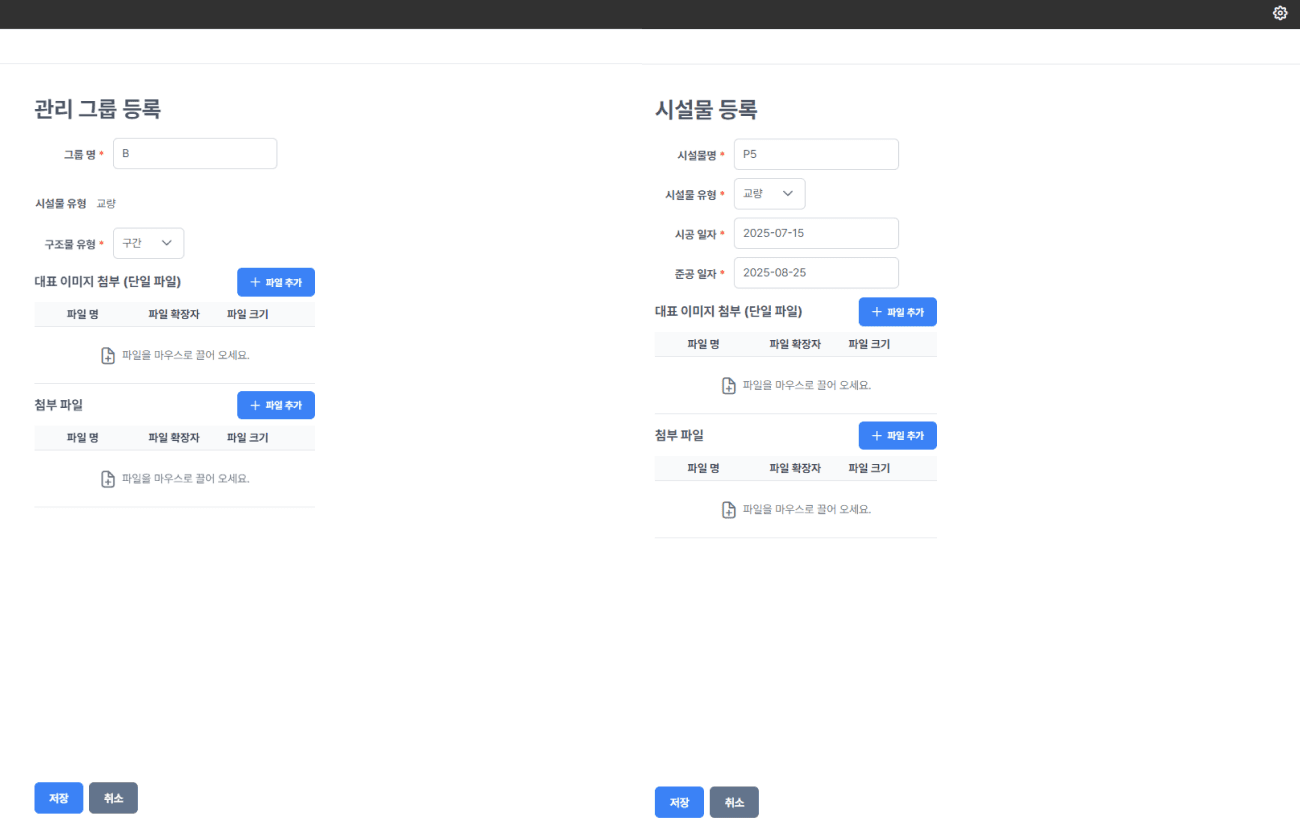Open the 시공 일자 date picker
This screenshot has width=1300, height=830.
pyautogui.click(x=816, y=232)
